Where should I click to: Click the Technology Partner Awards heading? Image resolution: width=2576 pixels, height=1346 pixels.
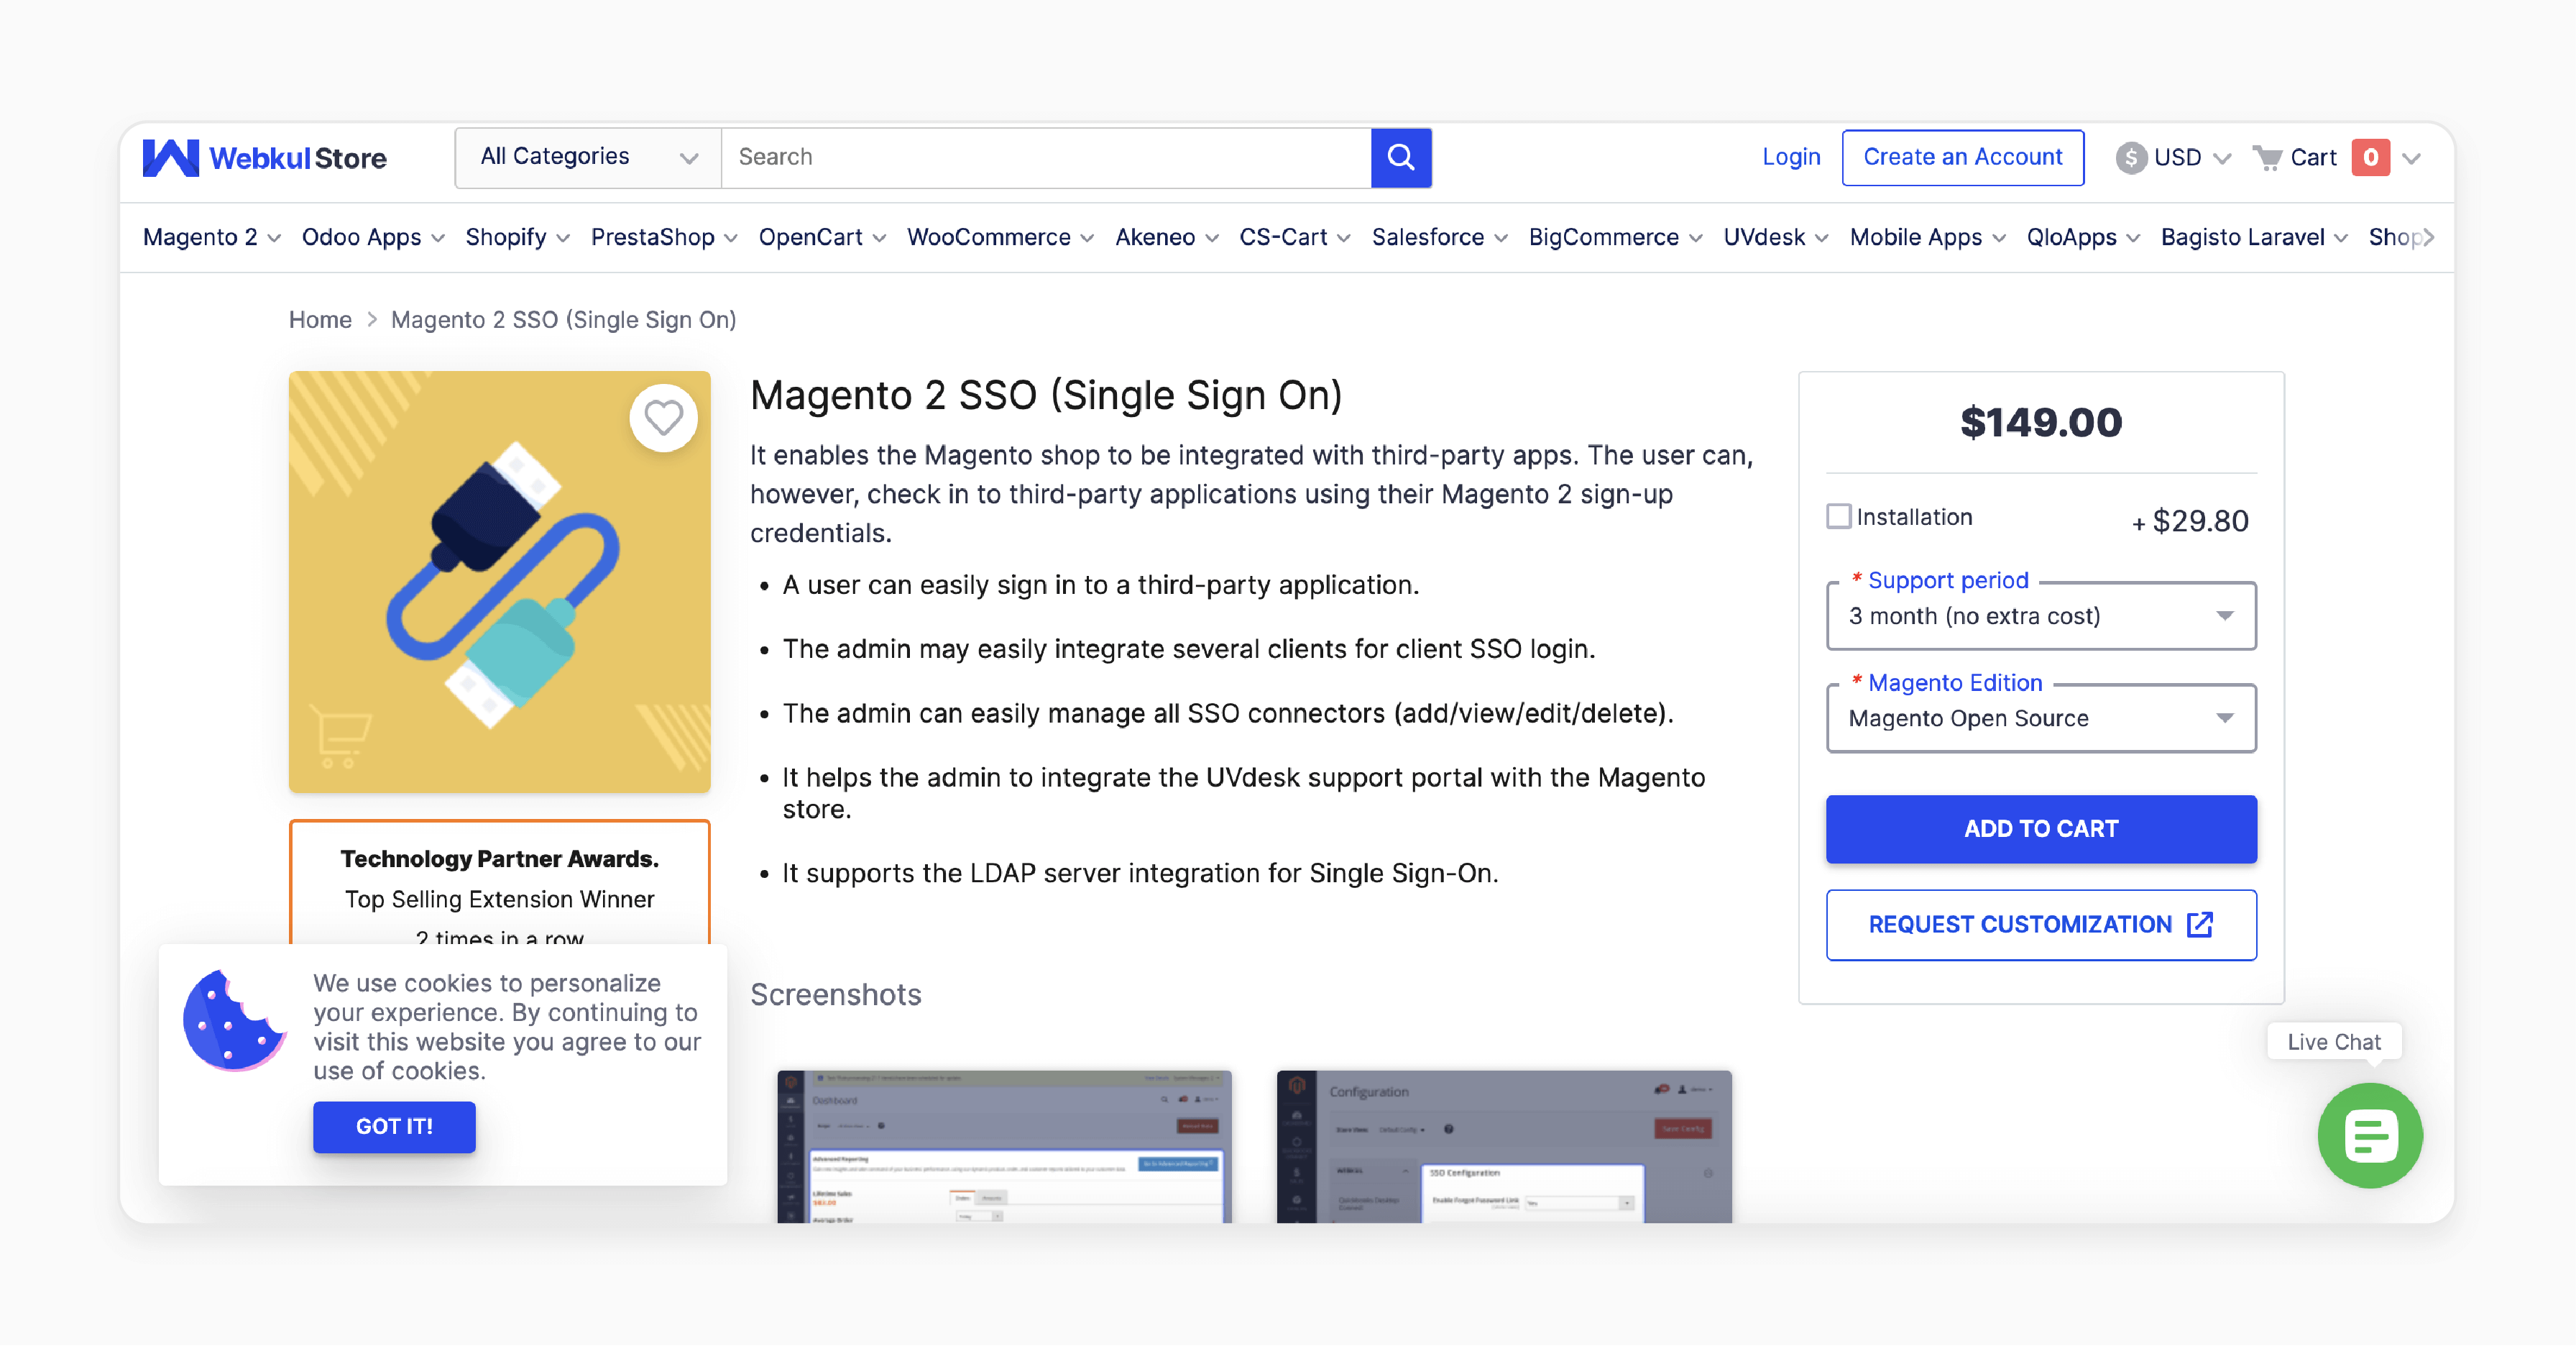(499, 859)
